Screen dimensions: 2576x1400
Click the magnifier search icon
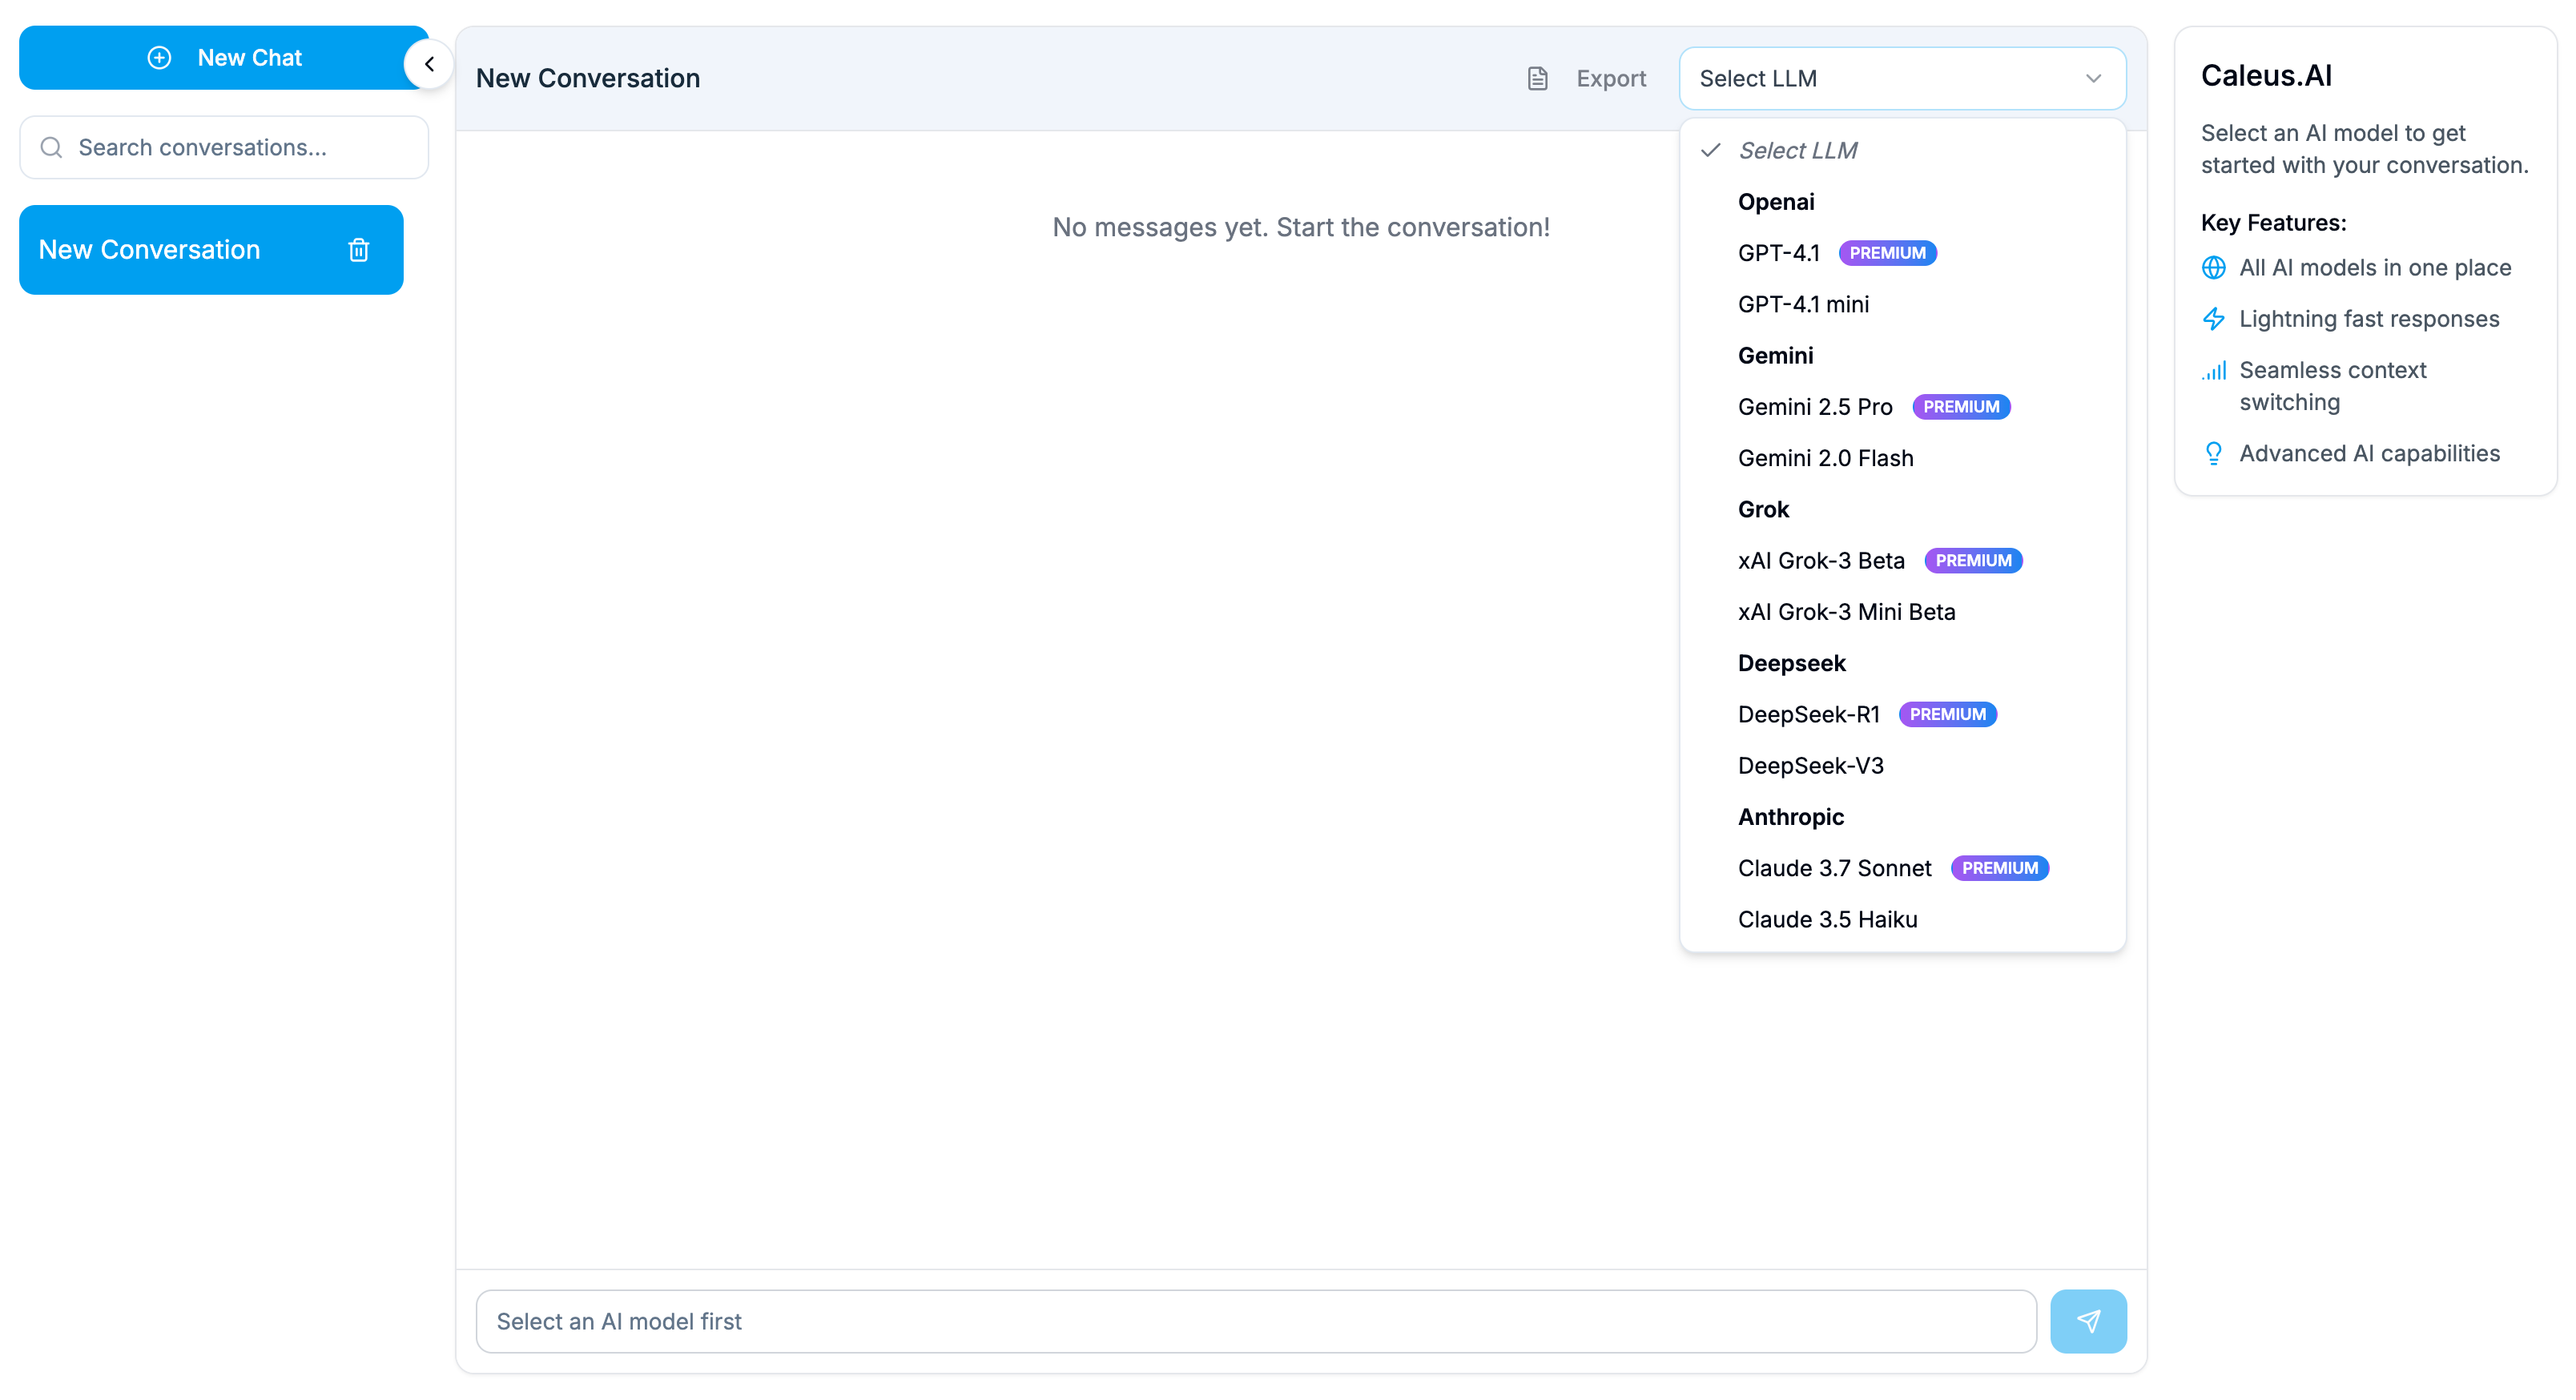coord(51,147)
